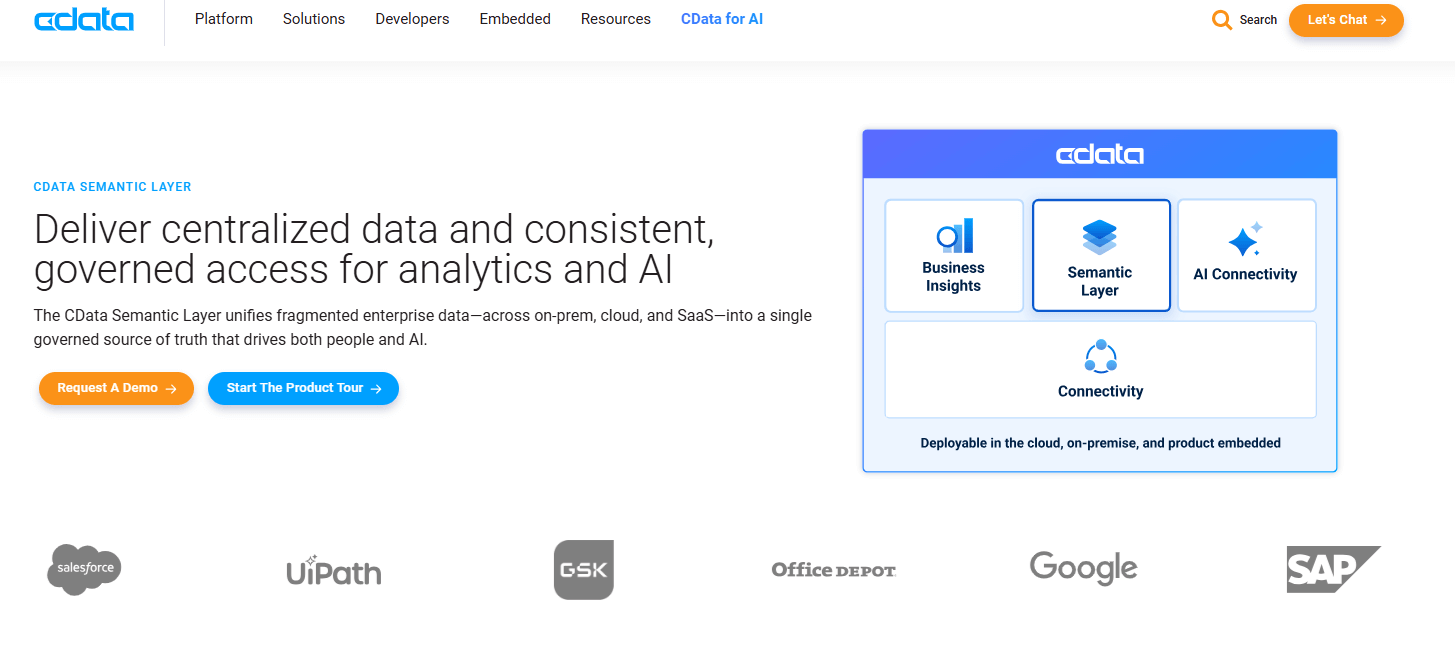1455x664 pixels.
Task: Open the Solutions menu
Action: [x=313, y=19]
